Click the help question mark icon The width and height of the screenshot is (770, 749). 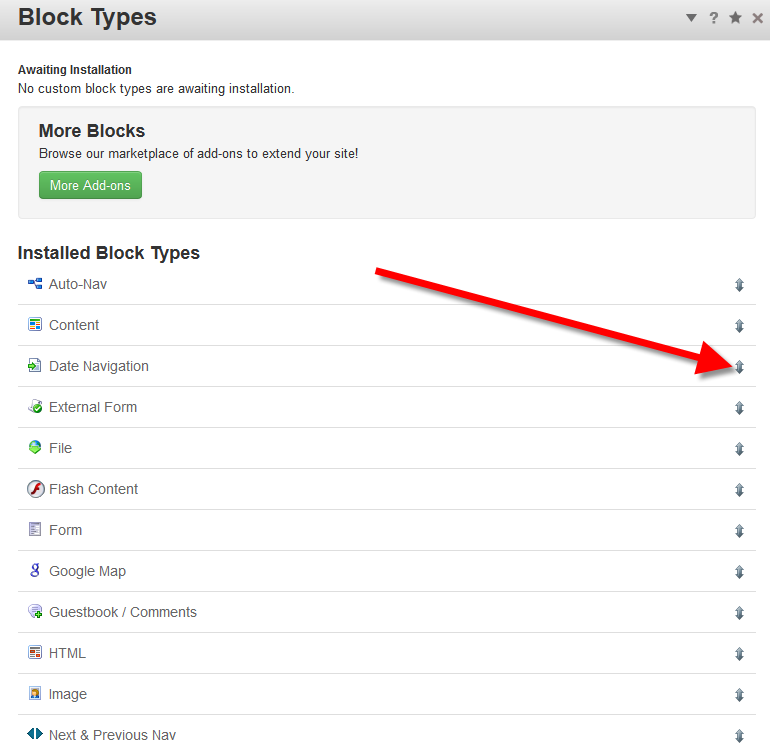[x=714, y=18]
